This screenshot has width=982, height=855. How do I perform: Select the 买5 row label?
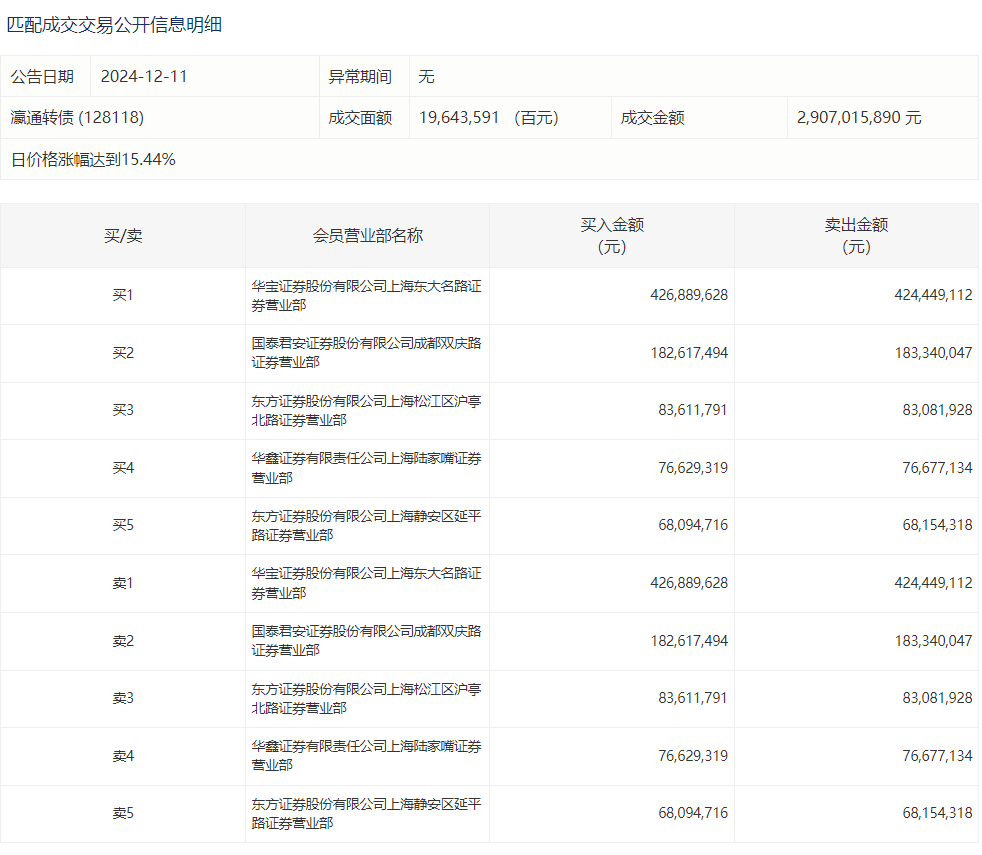coord(123,526)
